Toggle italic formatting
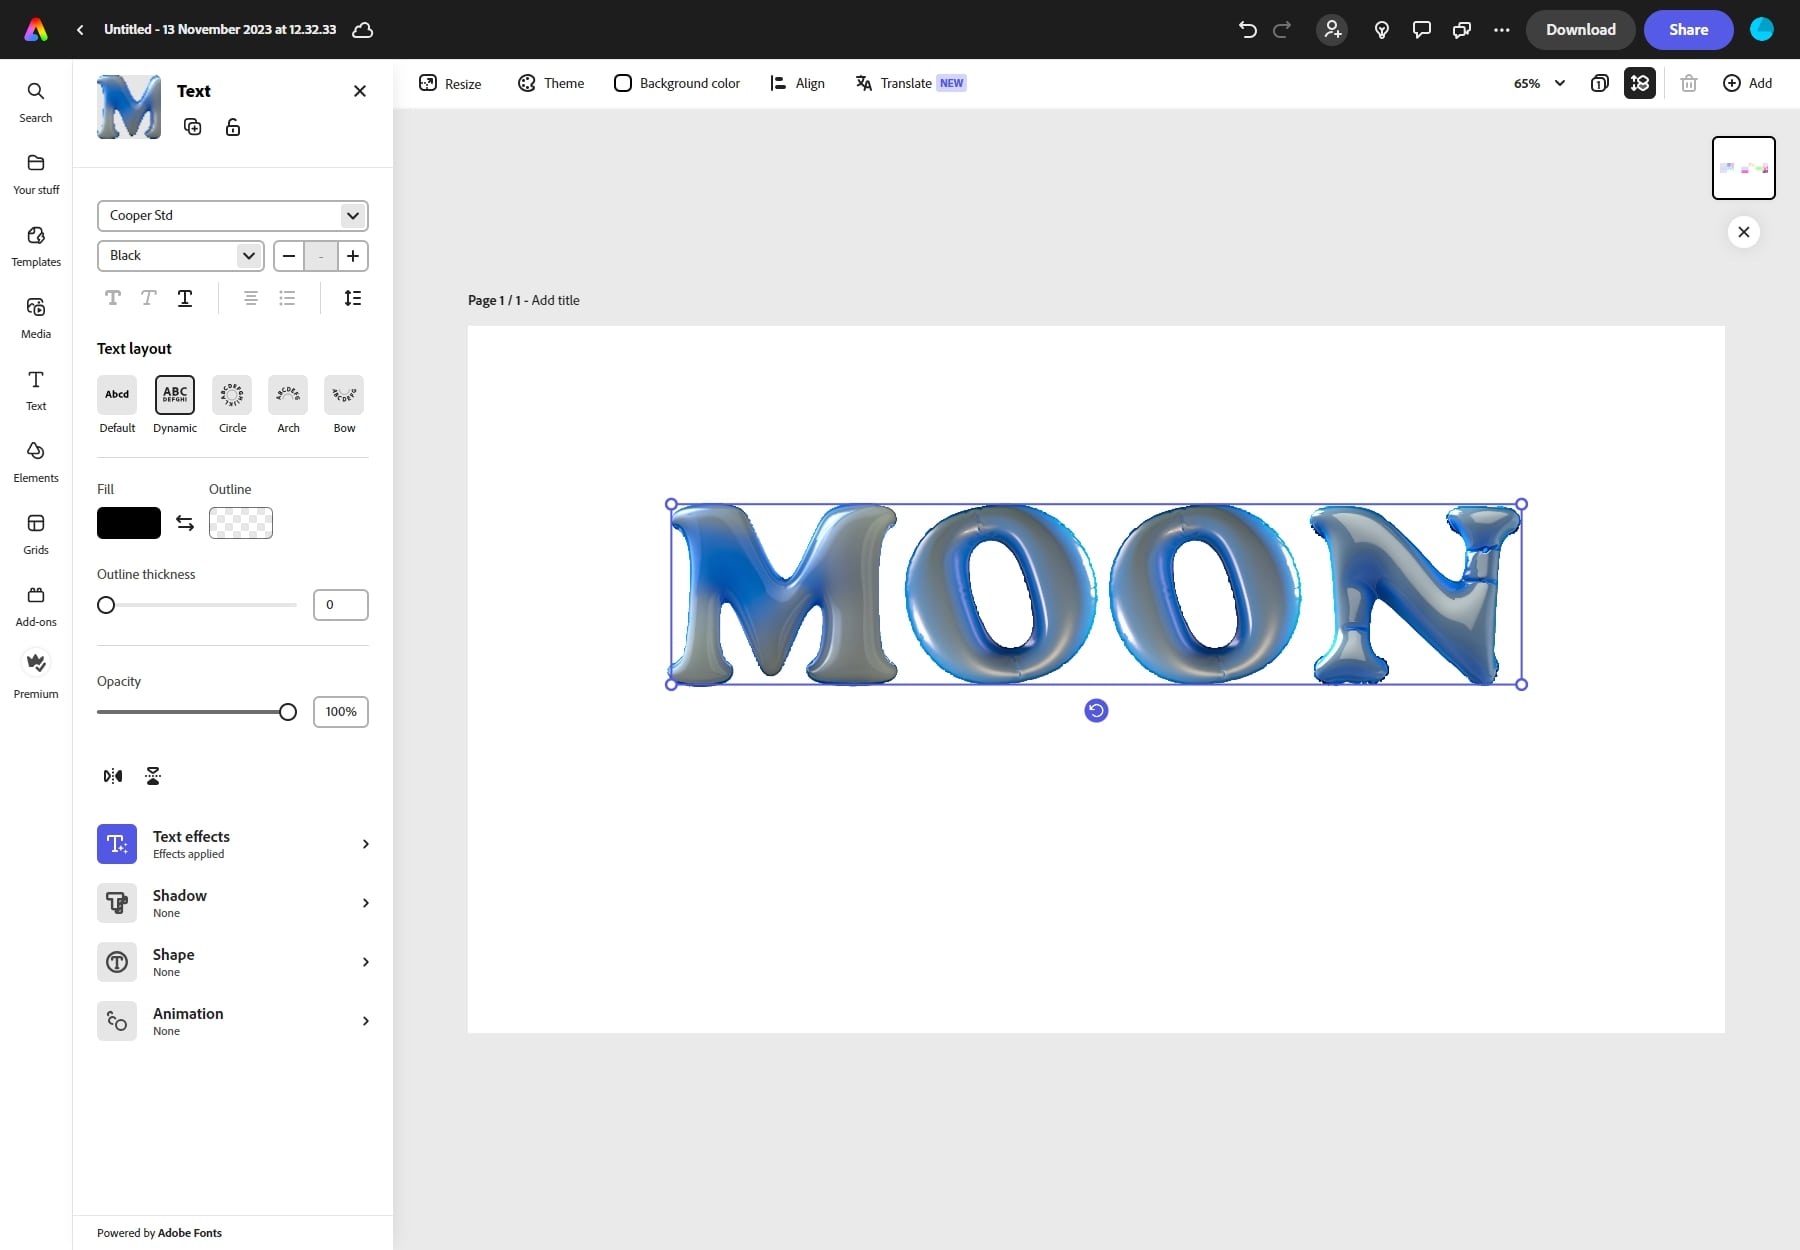This screenshot has height=1250, width=1800. (148, 298)
